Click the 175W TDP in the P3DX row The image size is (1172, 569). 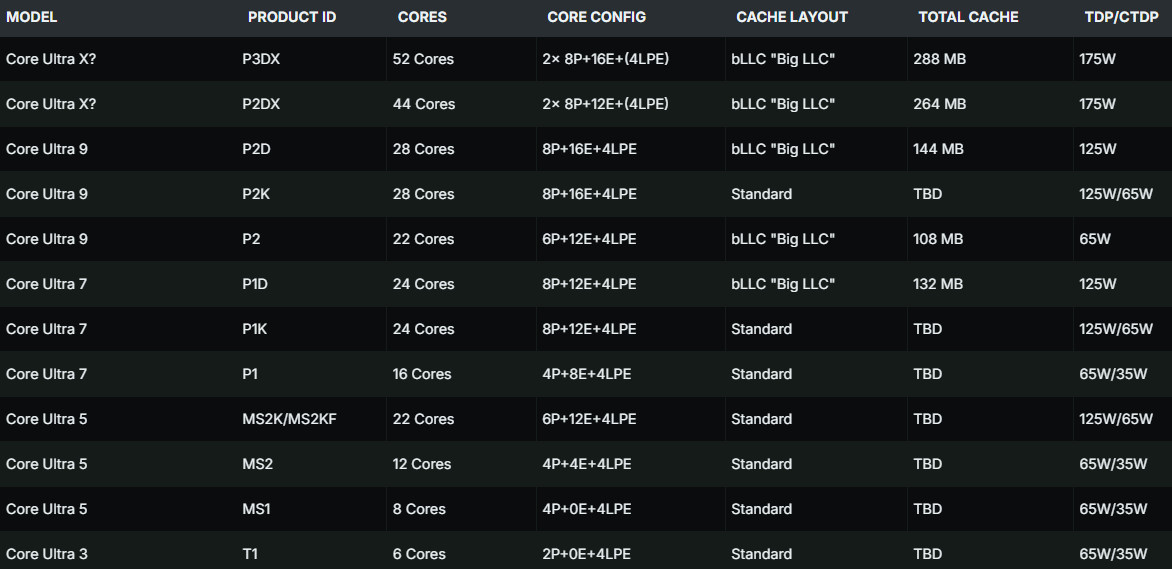pos(1097,59)
